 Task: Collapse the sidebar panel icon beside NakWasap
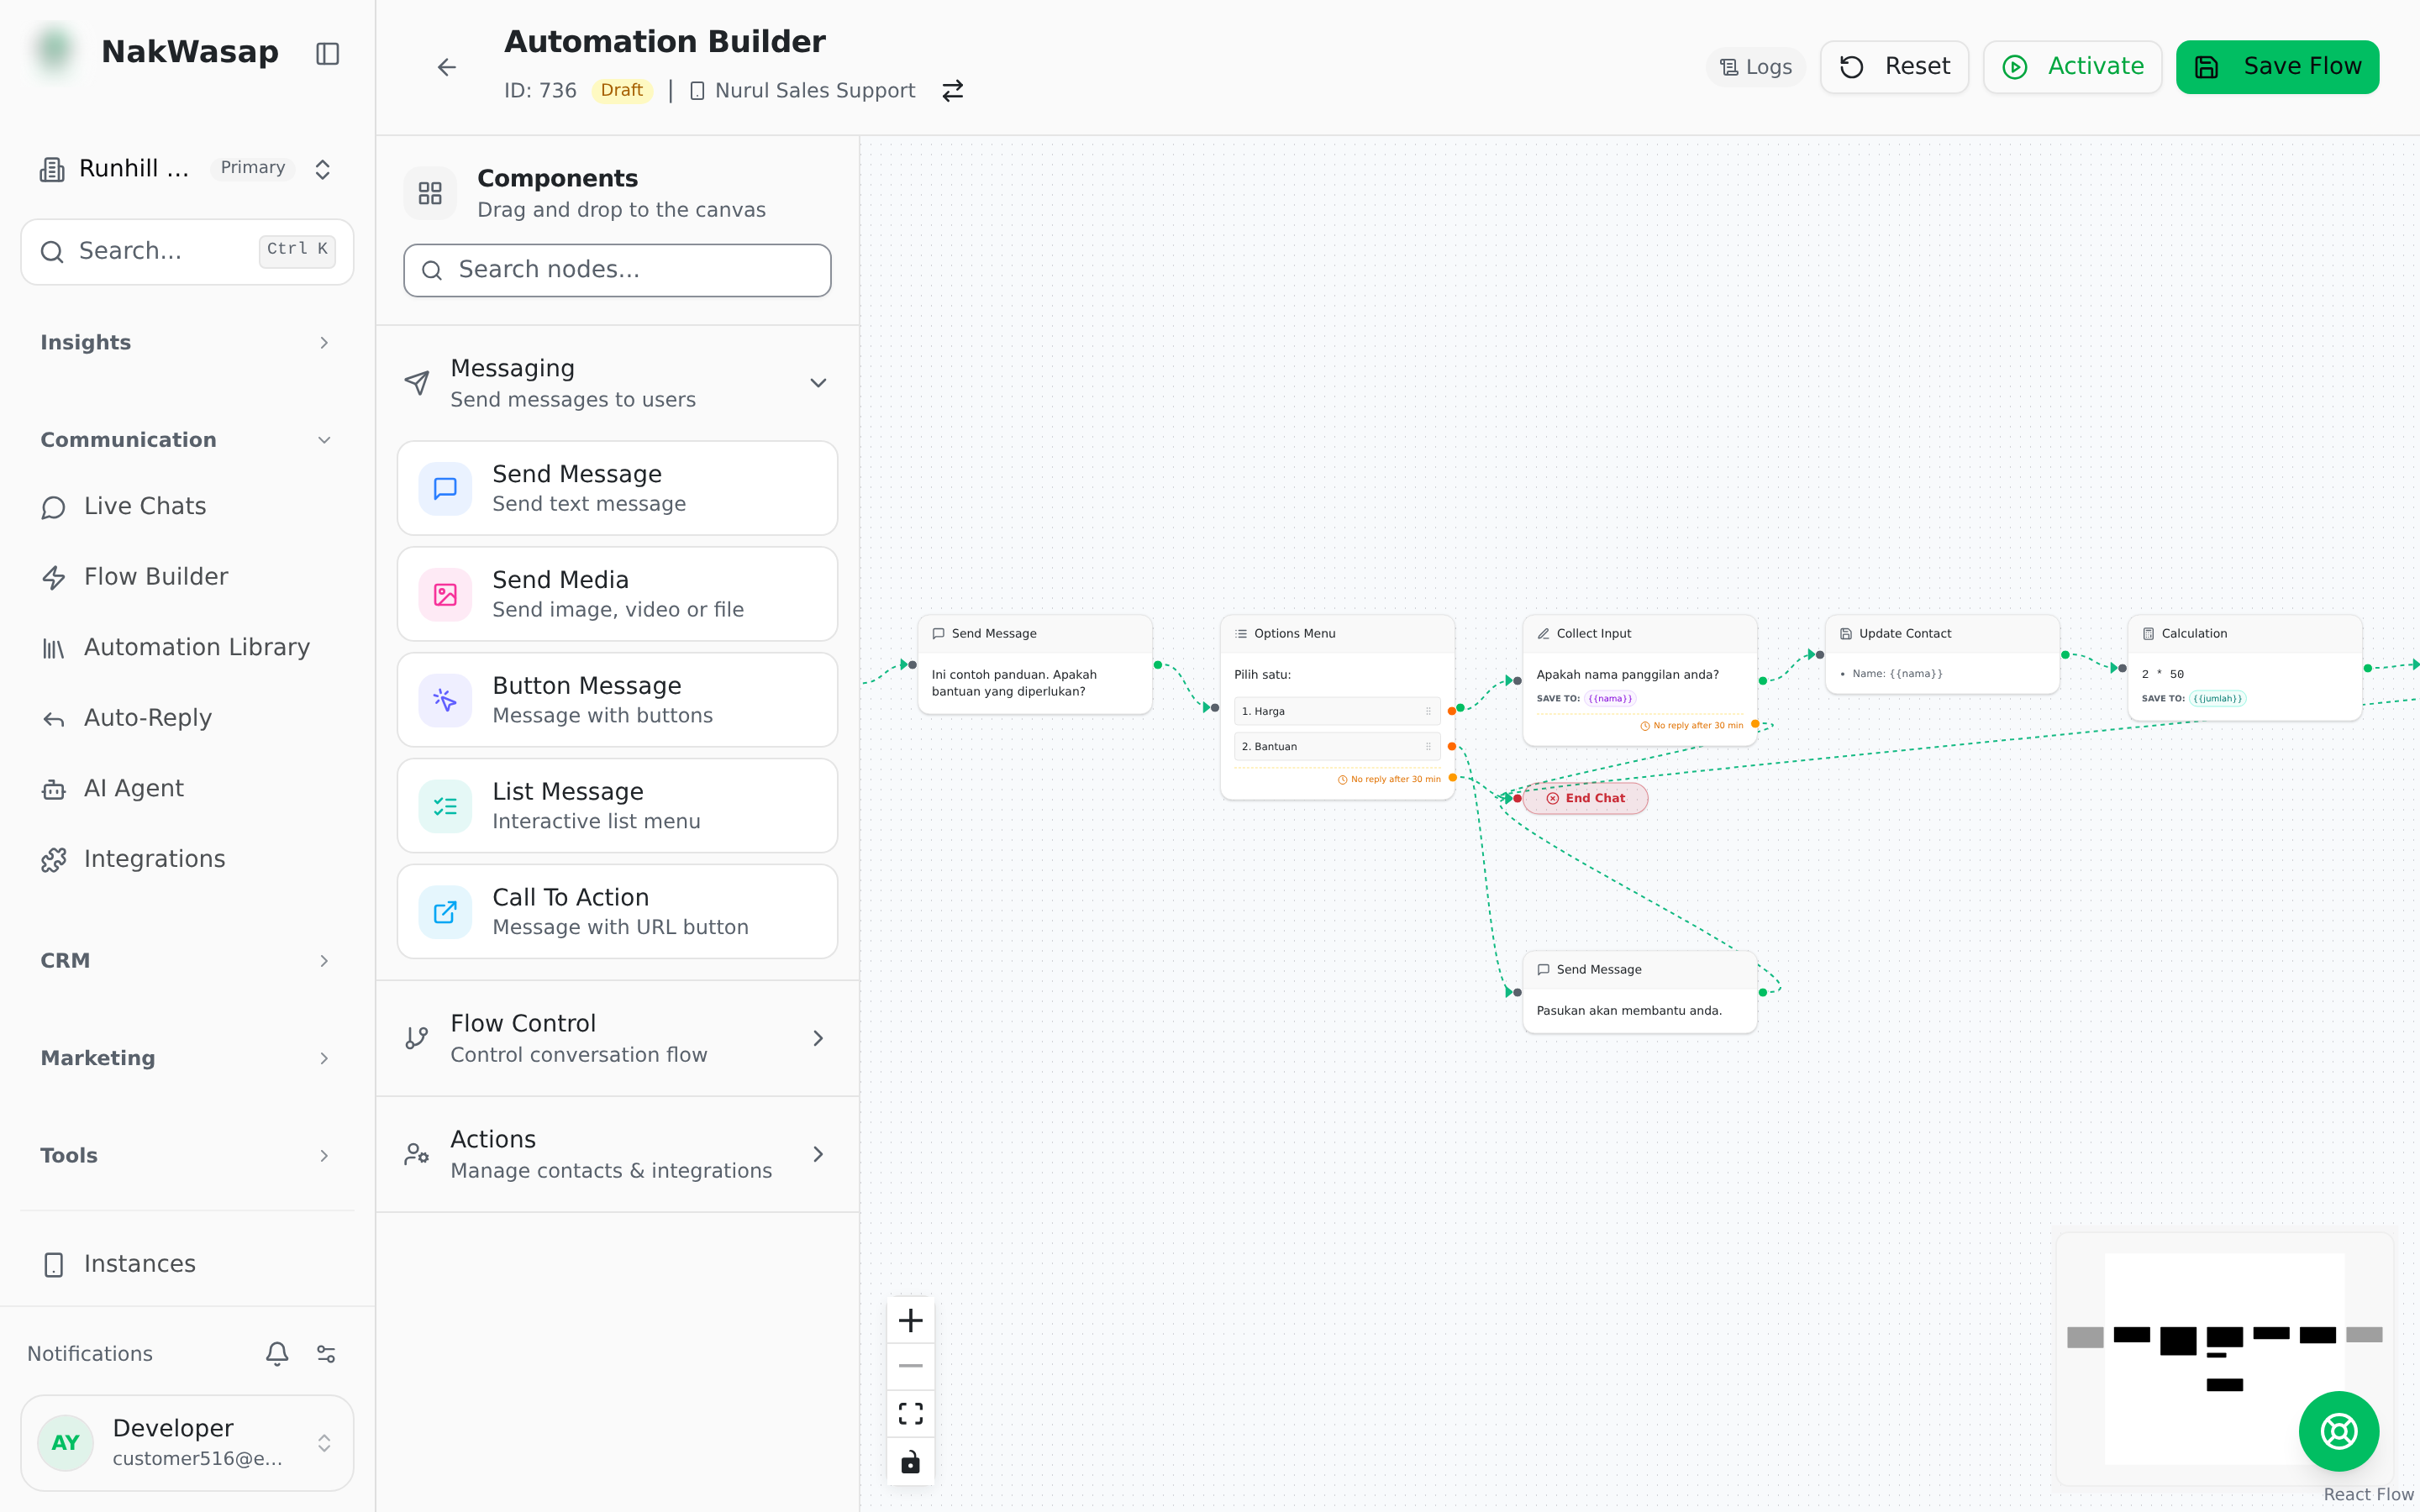tap(327, 53)
